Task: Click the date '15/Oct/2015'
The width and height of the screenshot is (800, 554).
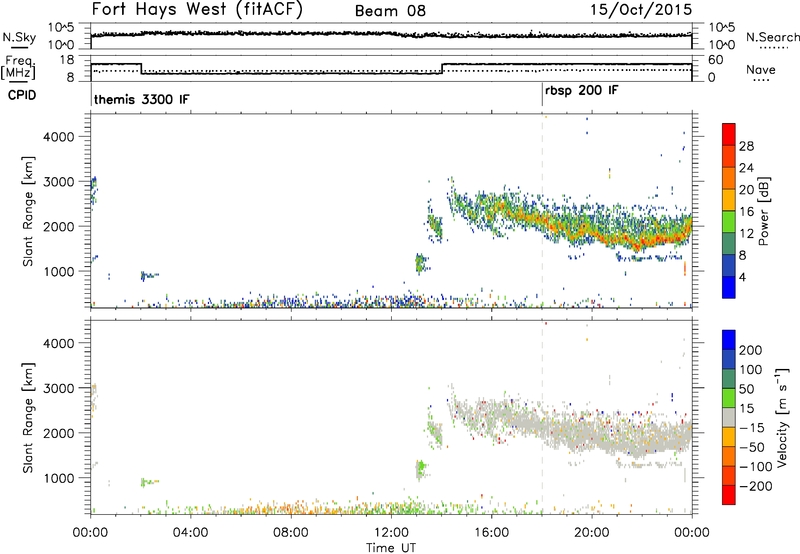Action: click(x=641, y=10)
